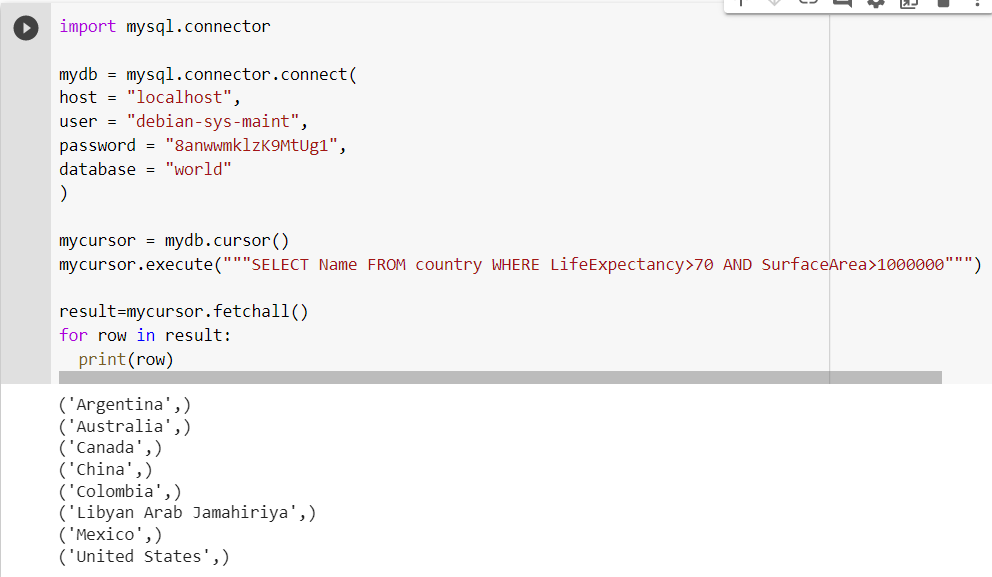The image size is (992, 577).
Task: Click the 'Mexico' output row
Action: pos(110,535)
